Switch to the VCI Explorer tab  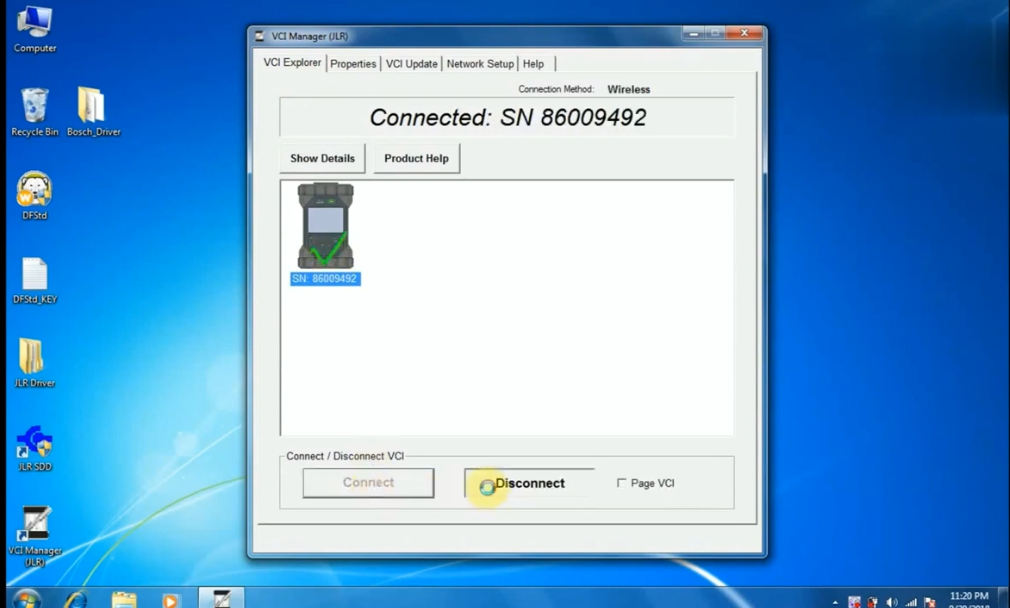click(x=292, y=62)
